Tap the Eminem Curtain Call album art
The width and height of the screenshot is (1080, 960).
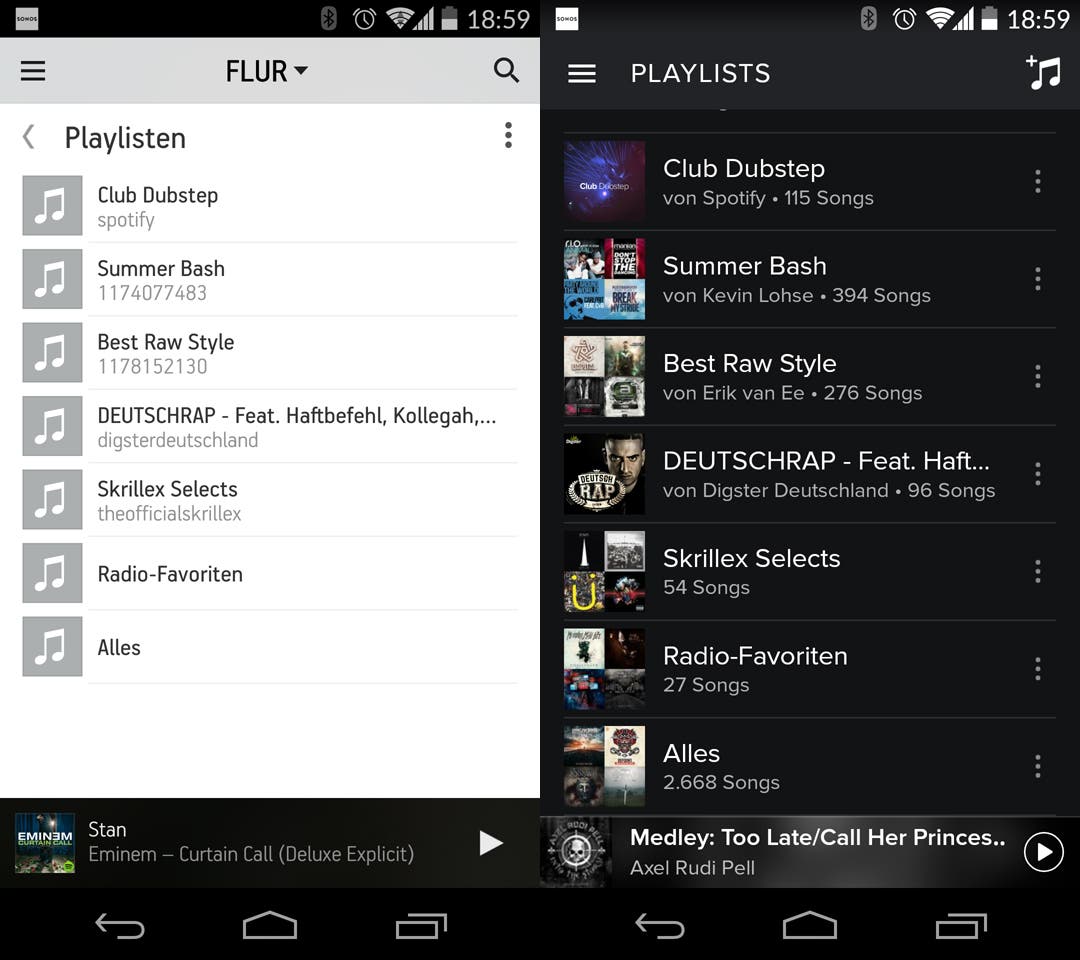point(45,843)
